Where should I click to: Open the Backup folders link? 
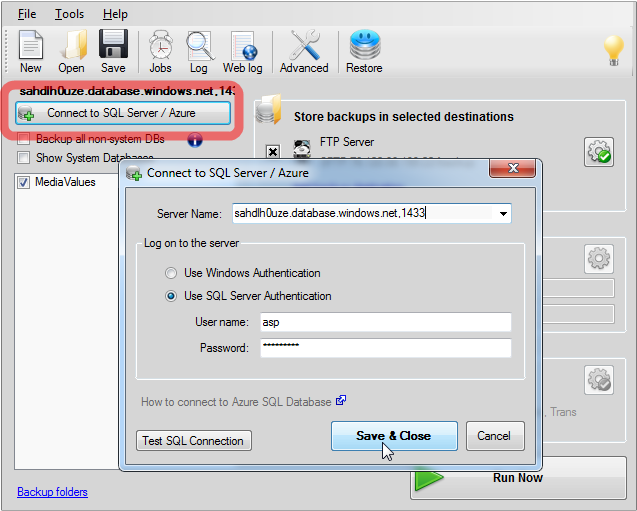click(52, 492)
